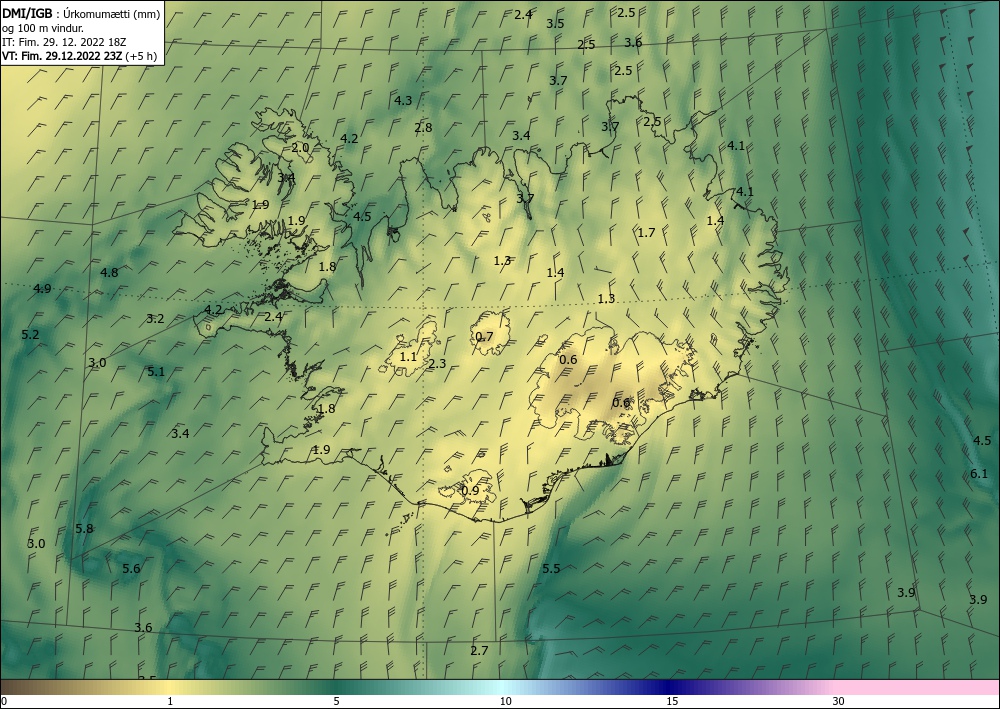Click the 1.1 value on the glacier

pos(408,357)
